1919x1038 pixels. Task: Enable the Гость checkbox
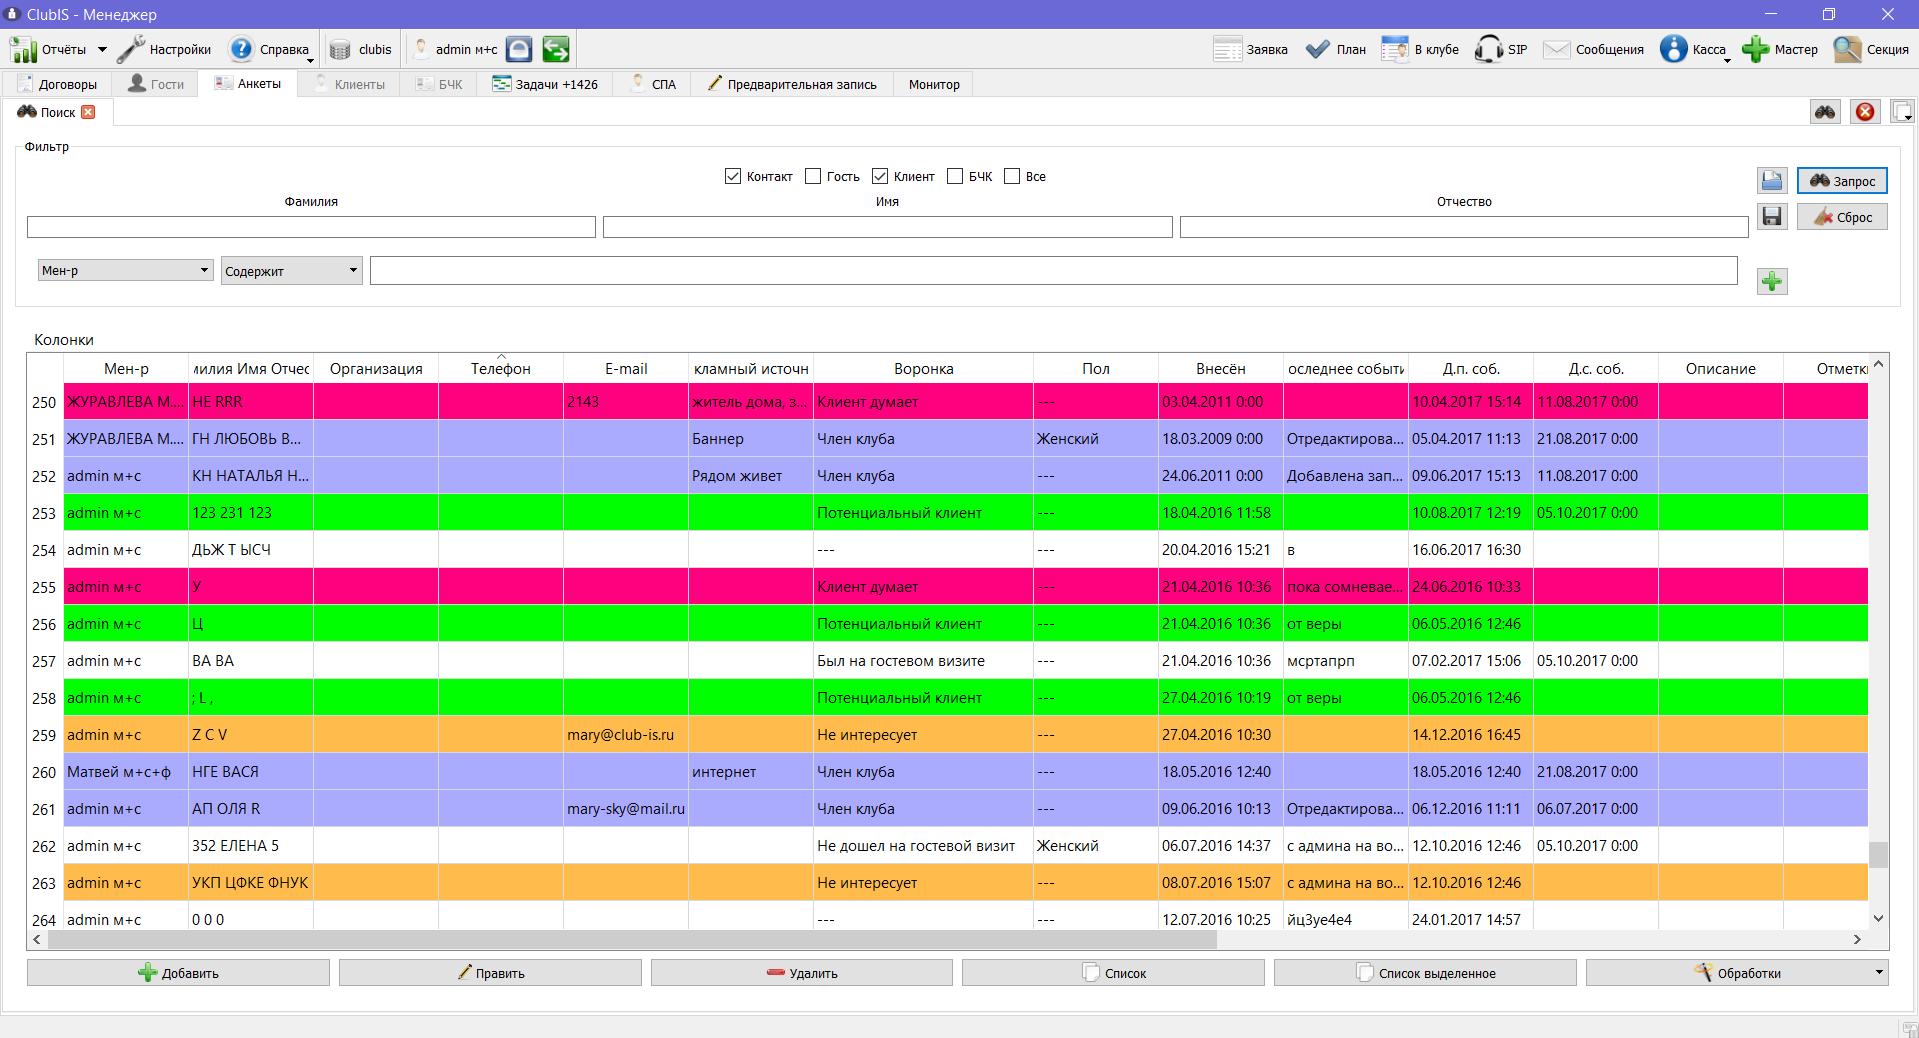pos(813,176)
